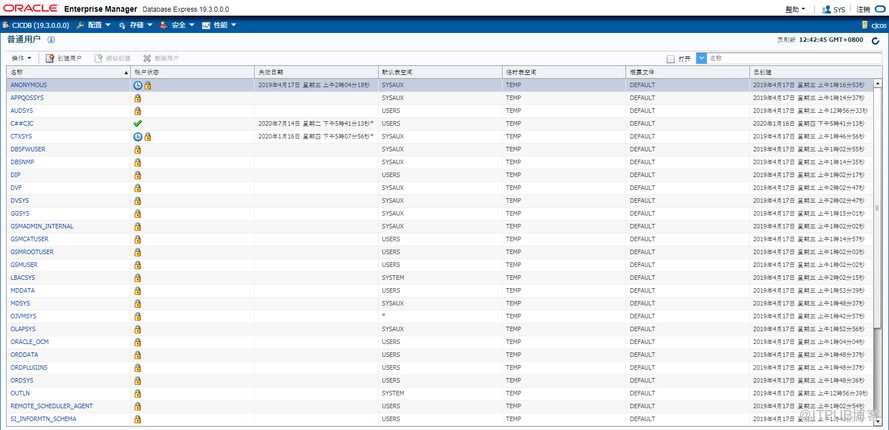889x430 pixels.
Task: Click the CJCDB database icon
Action: [x=6, y=25]
